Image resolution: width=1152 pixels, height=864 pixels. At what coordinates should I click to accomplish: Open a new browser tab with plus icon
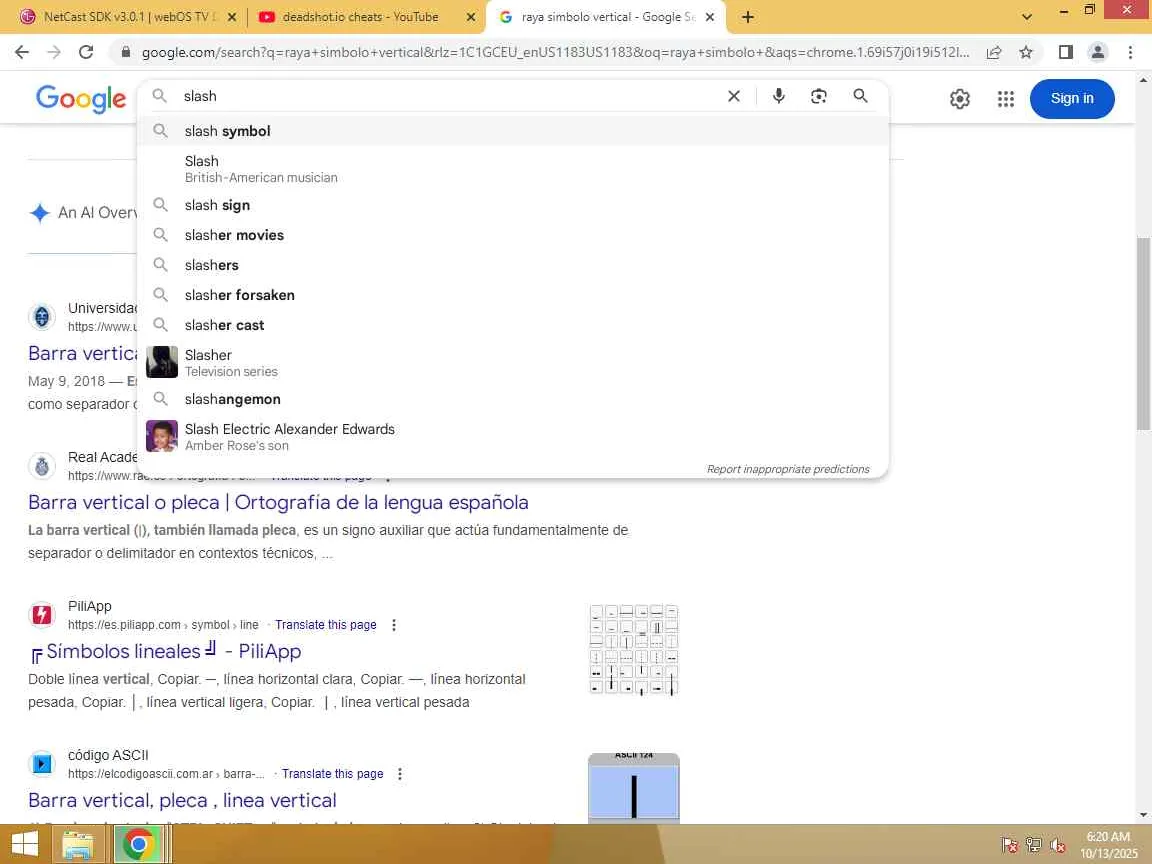pyautogui.click(x=747, y=17)
